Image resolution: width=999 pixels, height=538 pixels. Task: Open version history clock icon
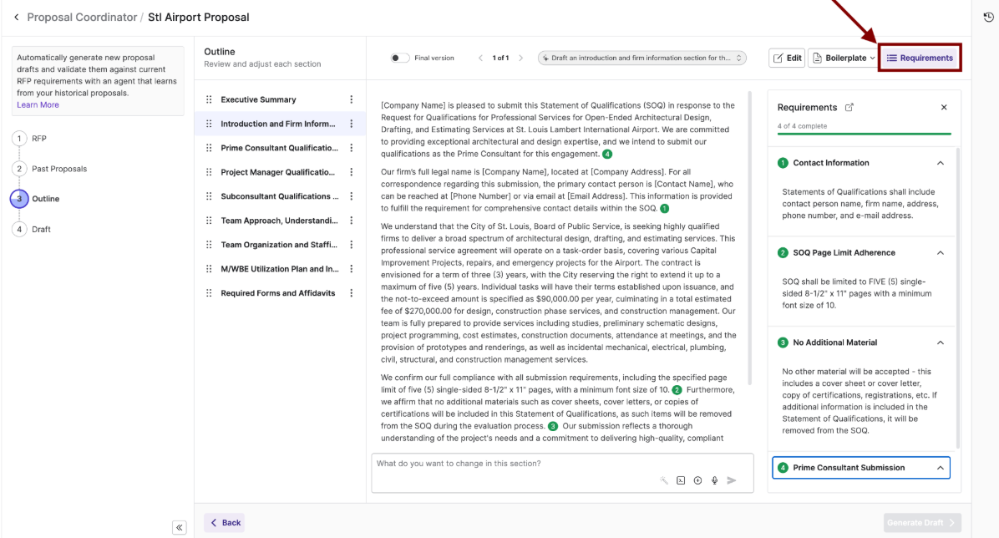pos(988,17)
